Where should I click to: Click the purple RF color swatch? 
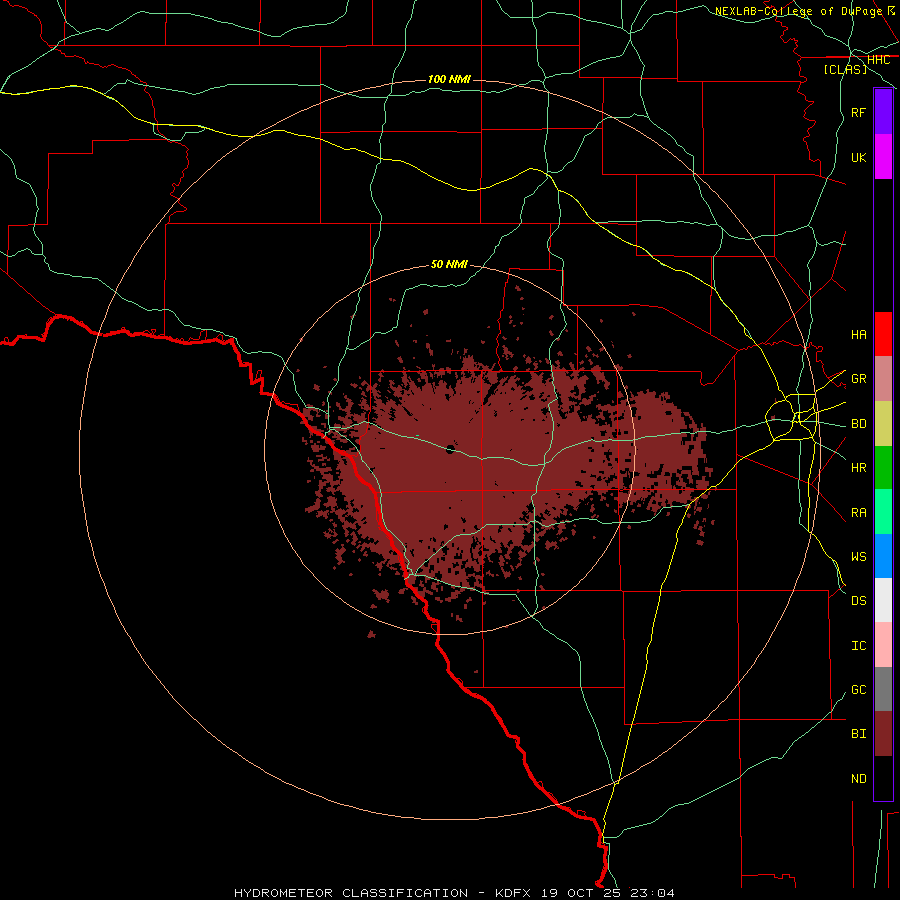coord(883,112)
